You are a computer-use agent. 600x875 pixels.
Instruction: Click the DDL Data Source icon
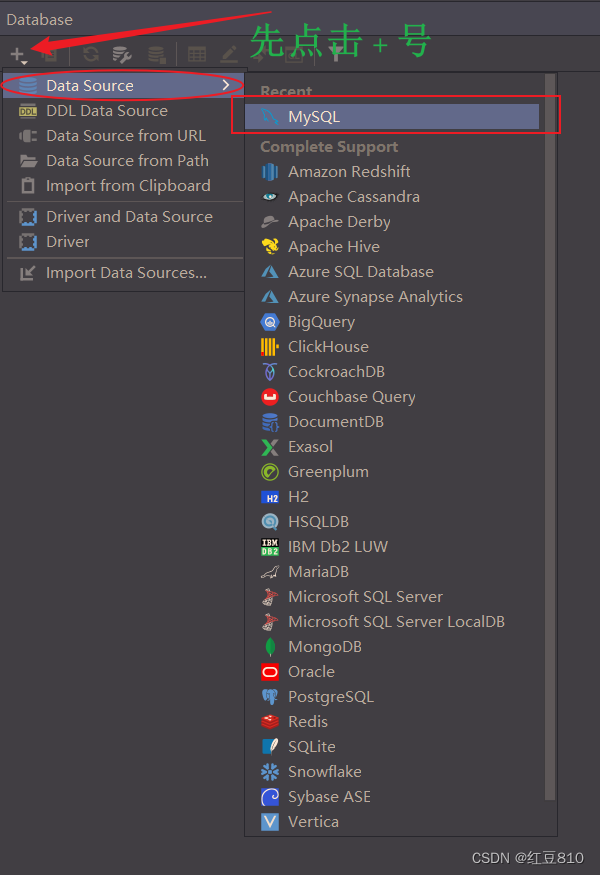coord(28,111)
